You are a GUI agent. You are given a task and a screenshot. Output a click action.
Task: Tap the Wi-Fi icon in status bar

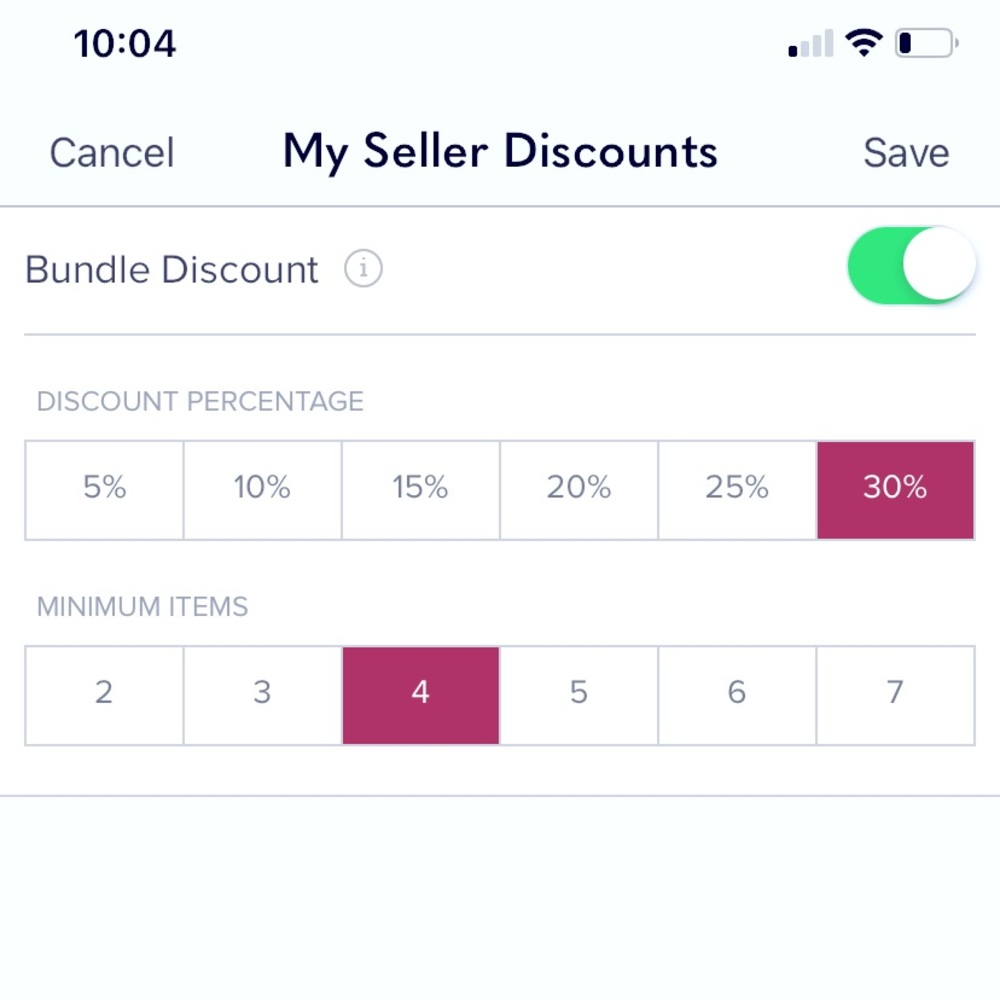coord(862,42)
